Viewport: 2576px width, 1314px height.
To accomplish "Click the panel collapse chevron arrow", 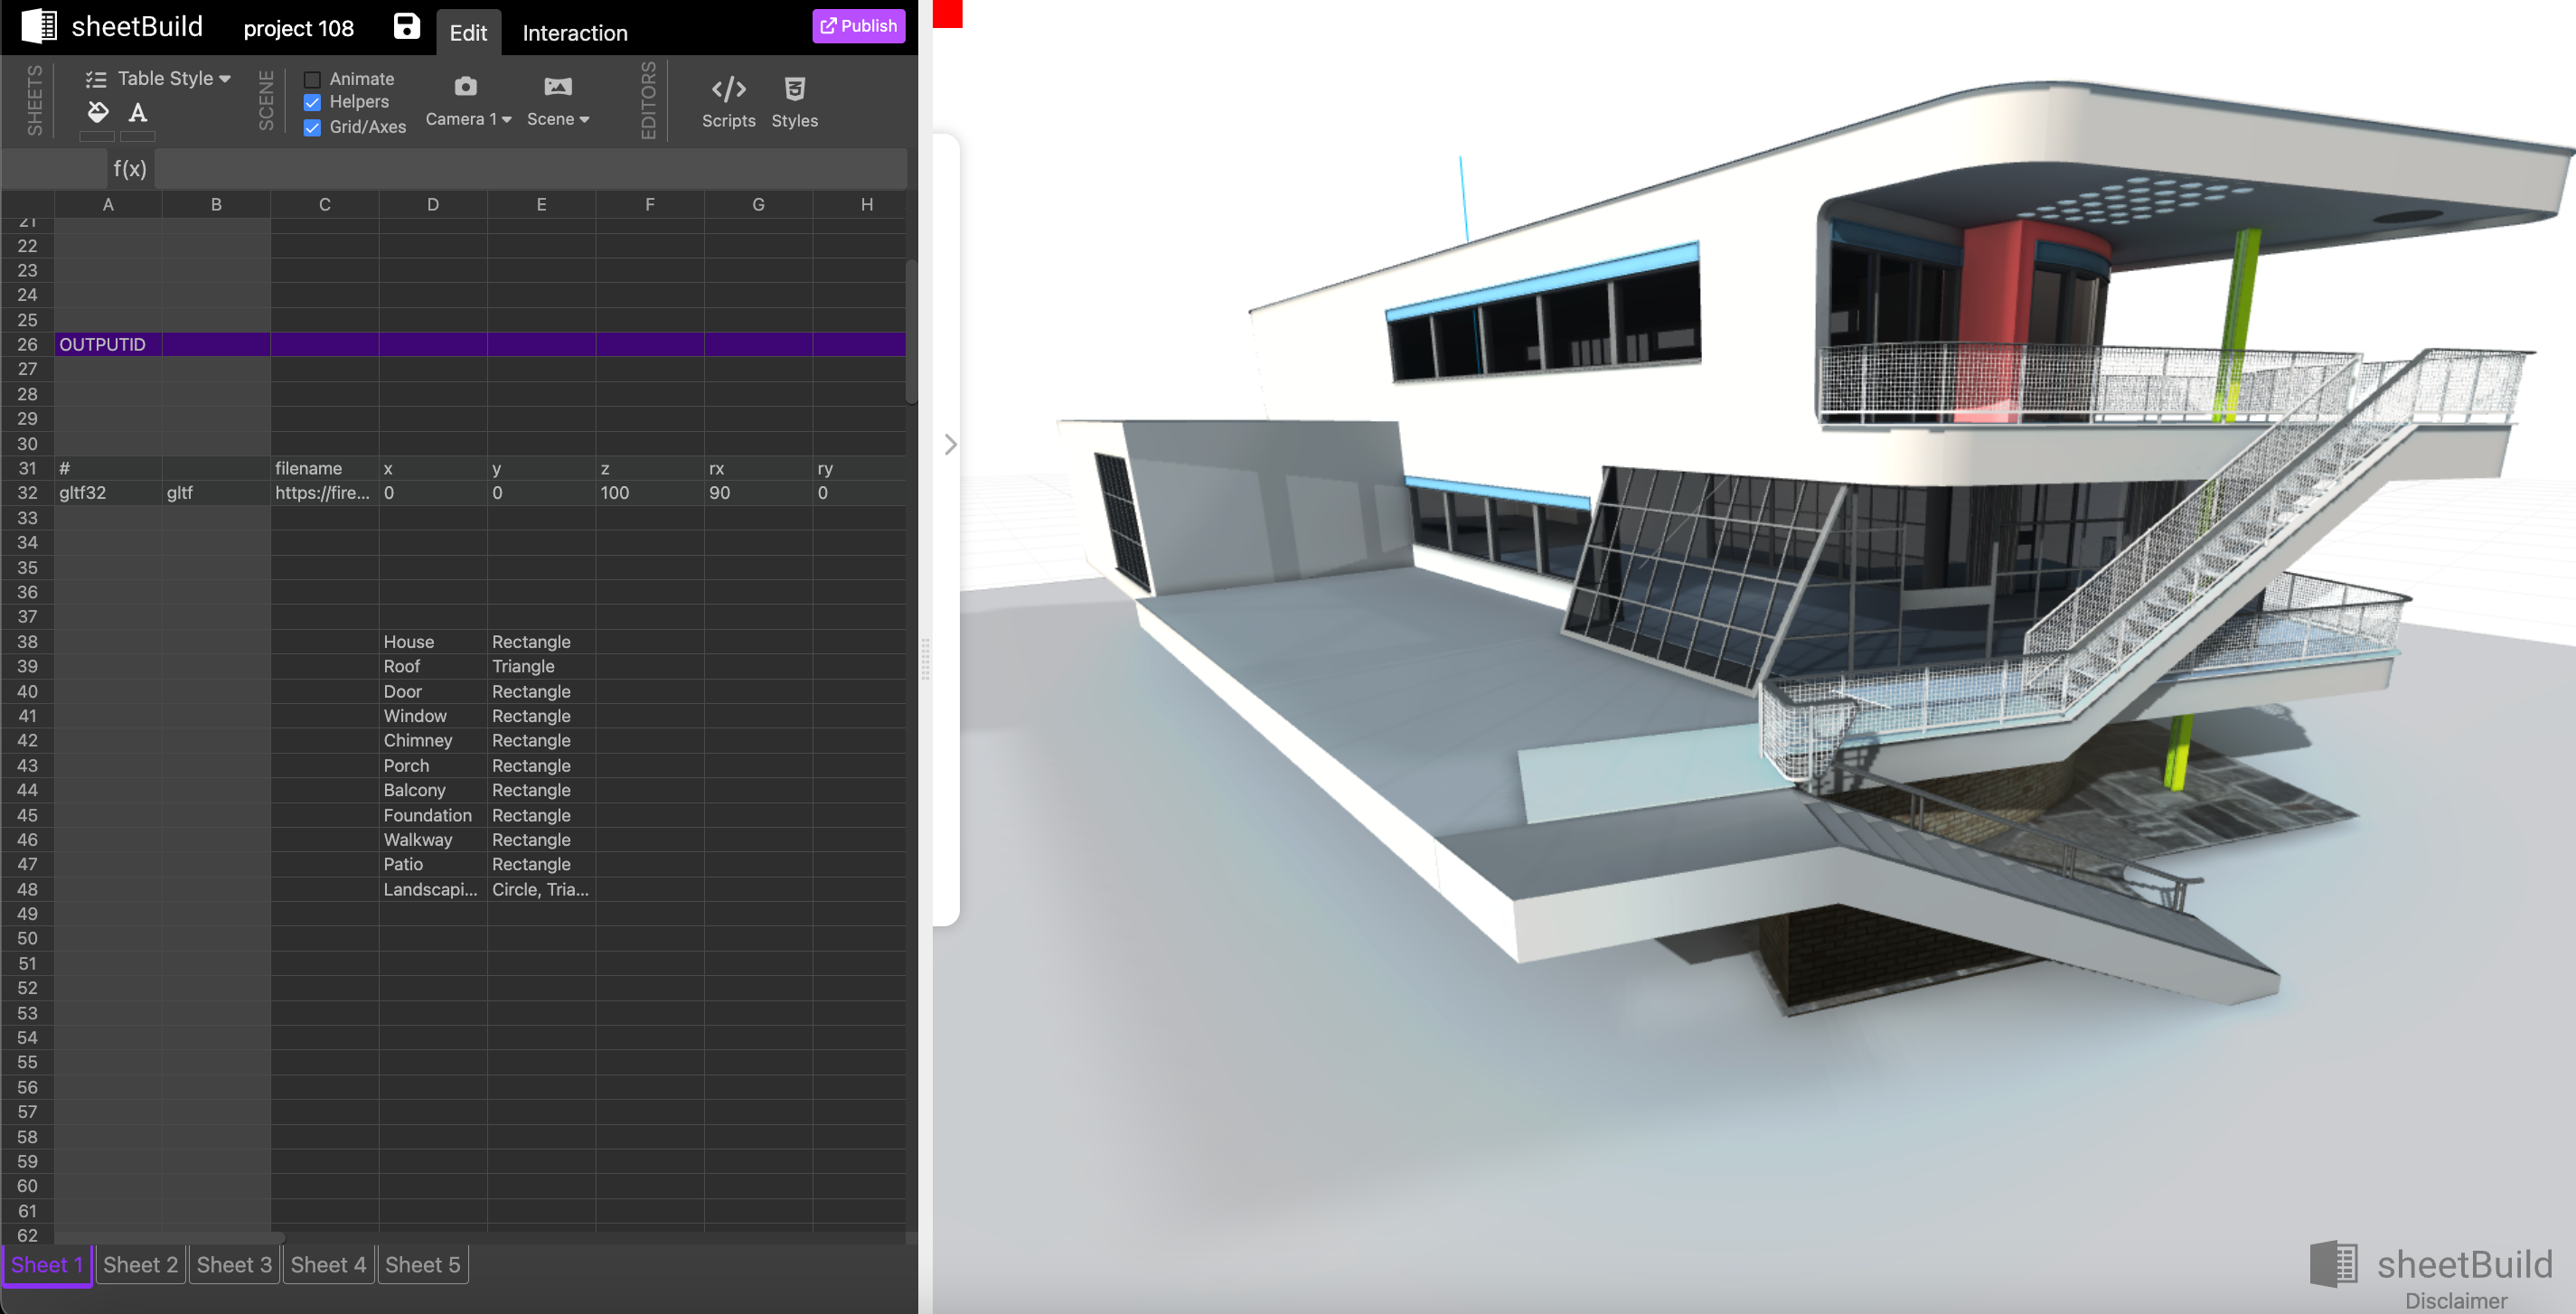I will 950,444.
